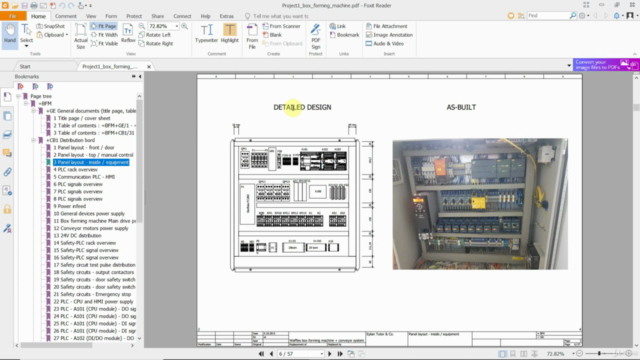The width and height of the screenshot is (640, 360).
Task: Open the zoom percentage dropdown
Action: click(177, 26)
